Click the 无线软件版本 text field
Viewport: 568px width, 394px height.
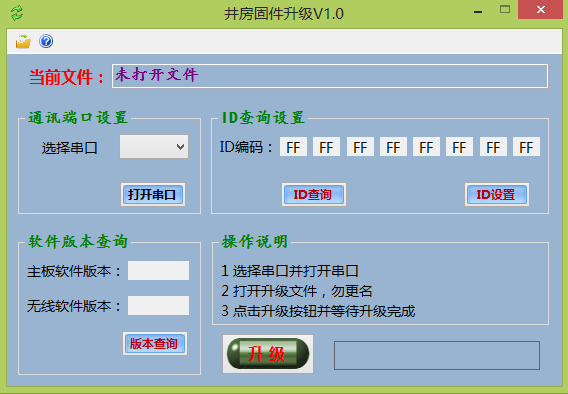click(158, 305)
